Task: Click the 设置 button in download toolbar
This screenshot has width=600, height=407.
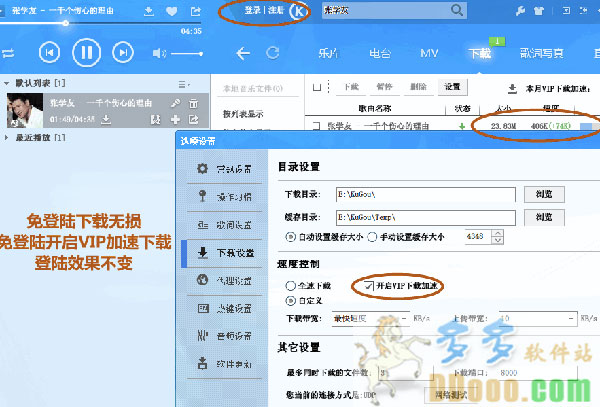Action: [x=452, y=87]
